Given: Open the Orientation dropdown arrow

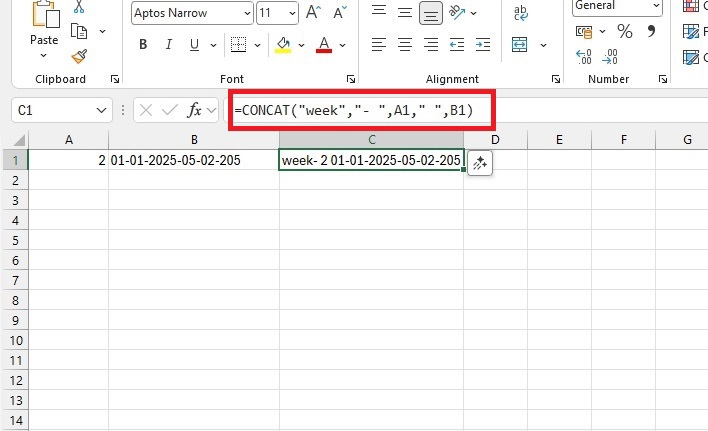Looking at the screenshot, I should point(474,13).
